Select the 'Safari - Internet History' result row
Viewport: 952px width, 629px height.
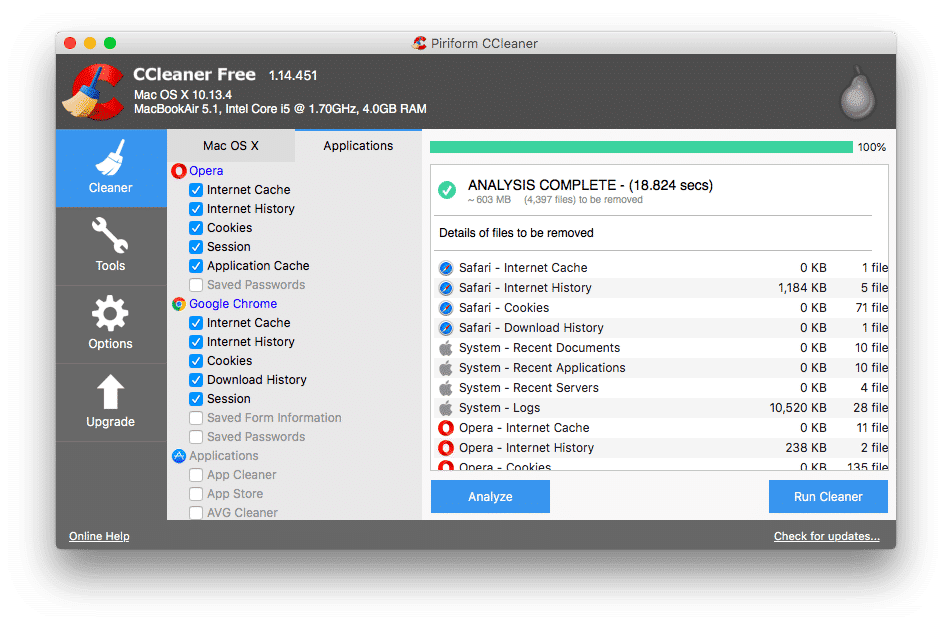661,288
